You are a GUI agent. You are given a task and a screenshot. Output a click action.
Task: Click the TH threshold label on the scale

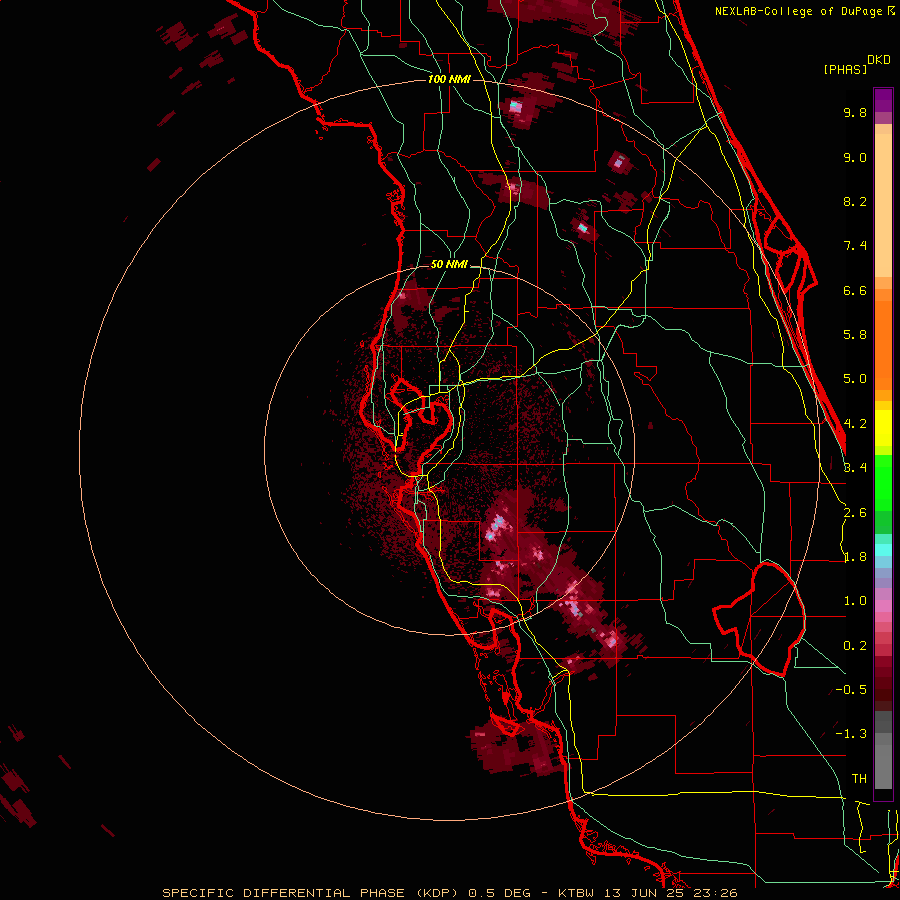pos(859,779)
